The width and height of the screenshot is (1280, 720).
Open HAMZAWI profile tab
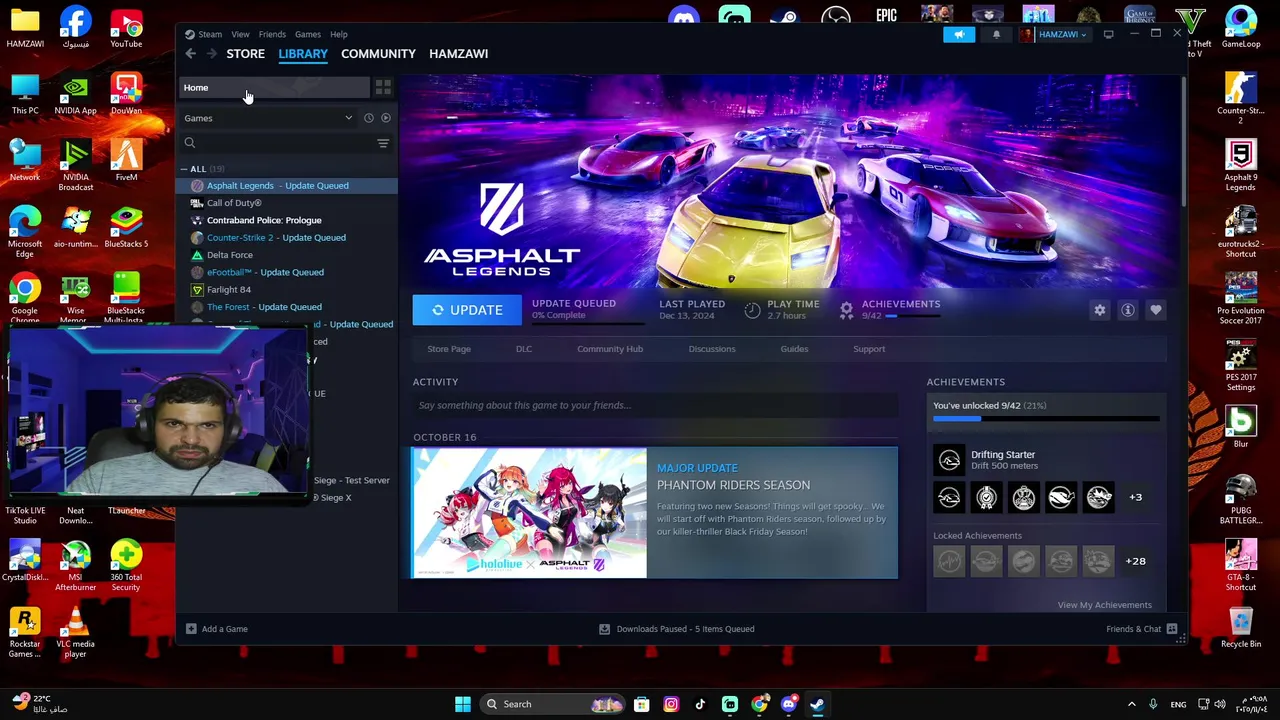458,54
